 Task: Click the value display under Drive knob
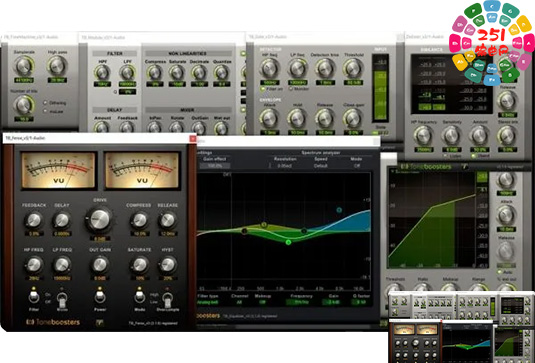point(100,238)
